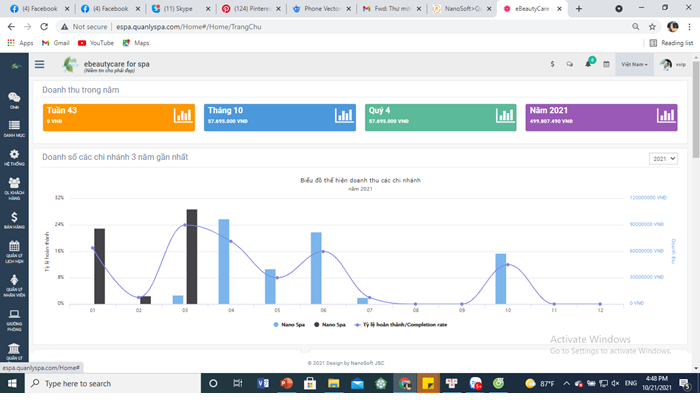Open the vvip user profile menu
Image resolution: width=700 pixels, height=400 pixels.
(673, 64)
